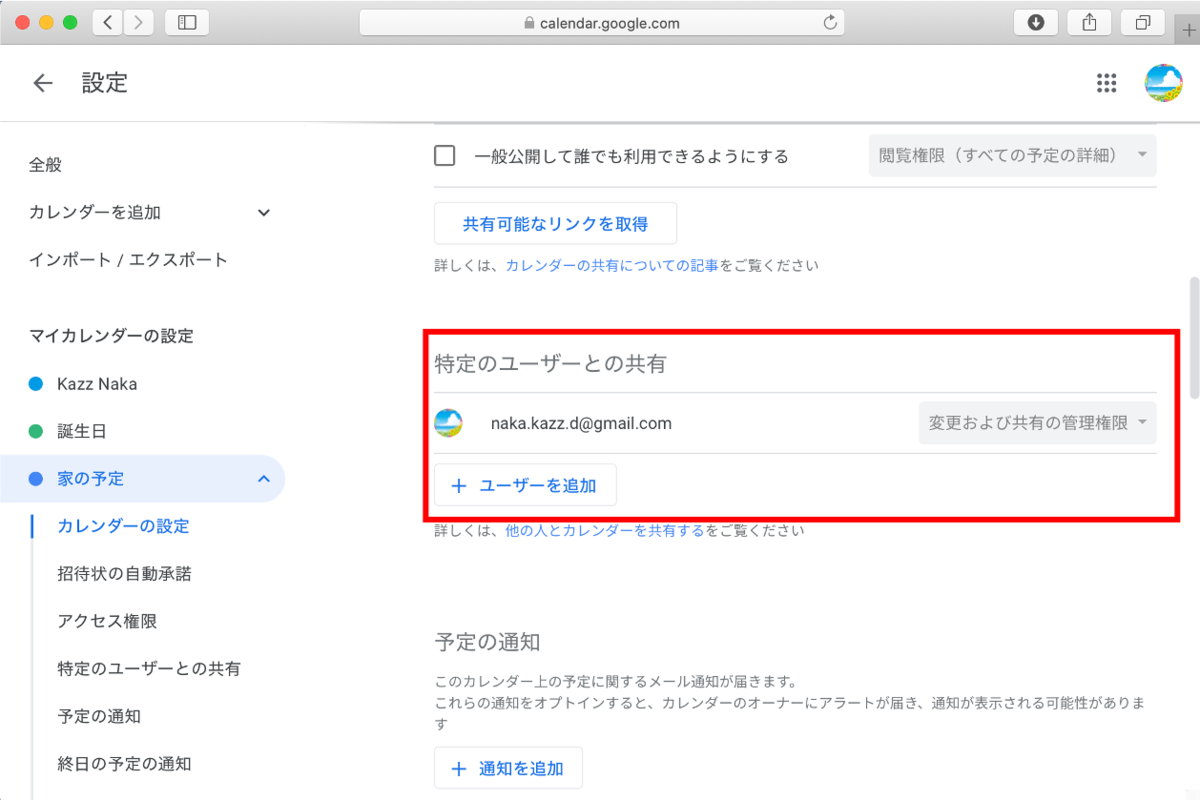Click the checkbox before the public access option
The width and height of the screenshot is (1200, 800).
pos(444,155)
